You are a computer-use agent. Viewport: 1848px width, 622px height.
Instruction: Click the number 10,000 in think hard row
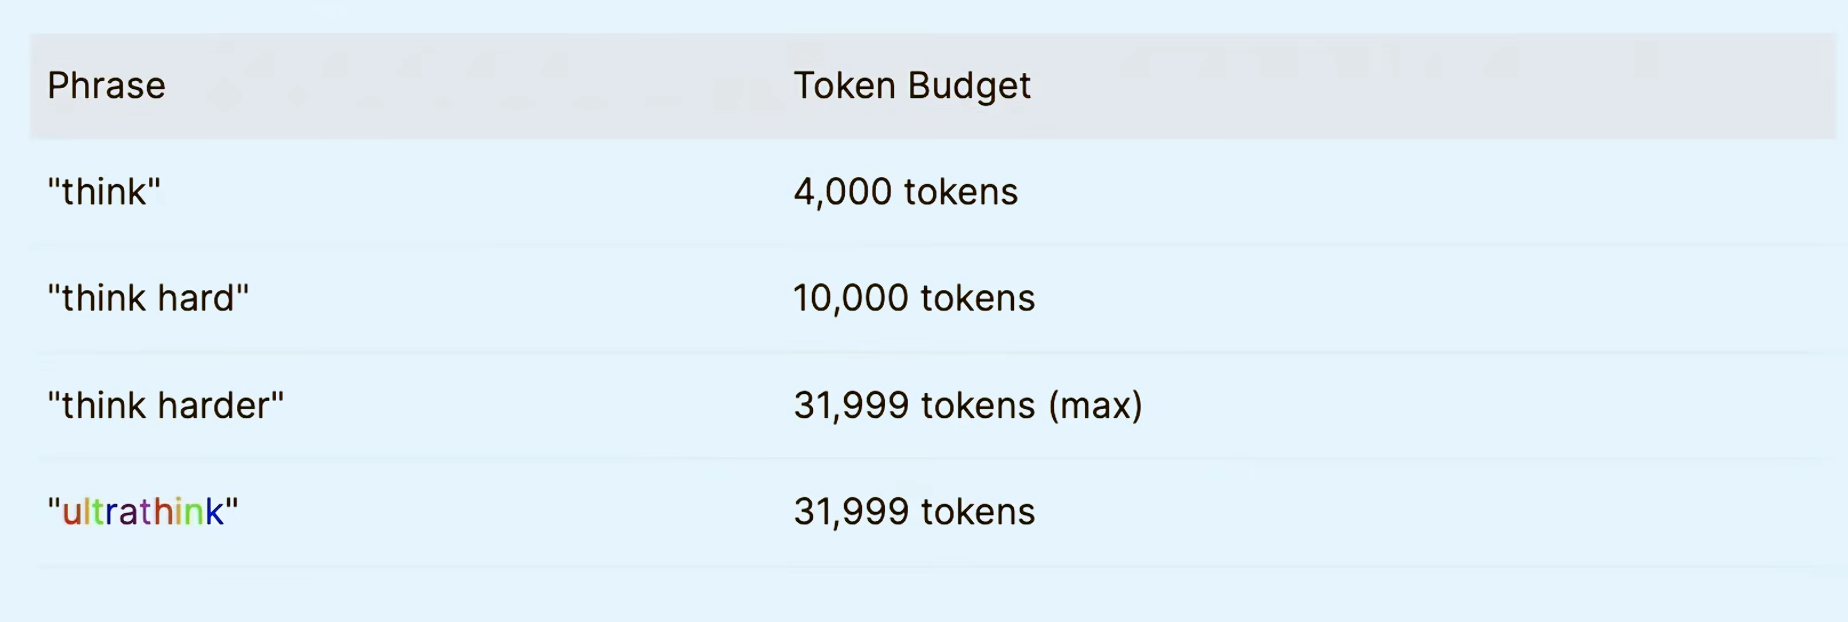coord(850,298)
